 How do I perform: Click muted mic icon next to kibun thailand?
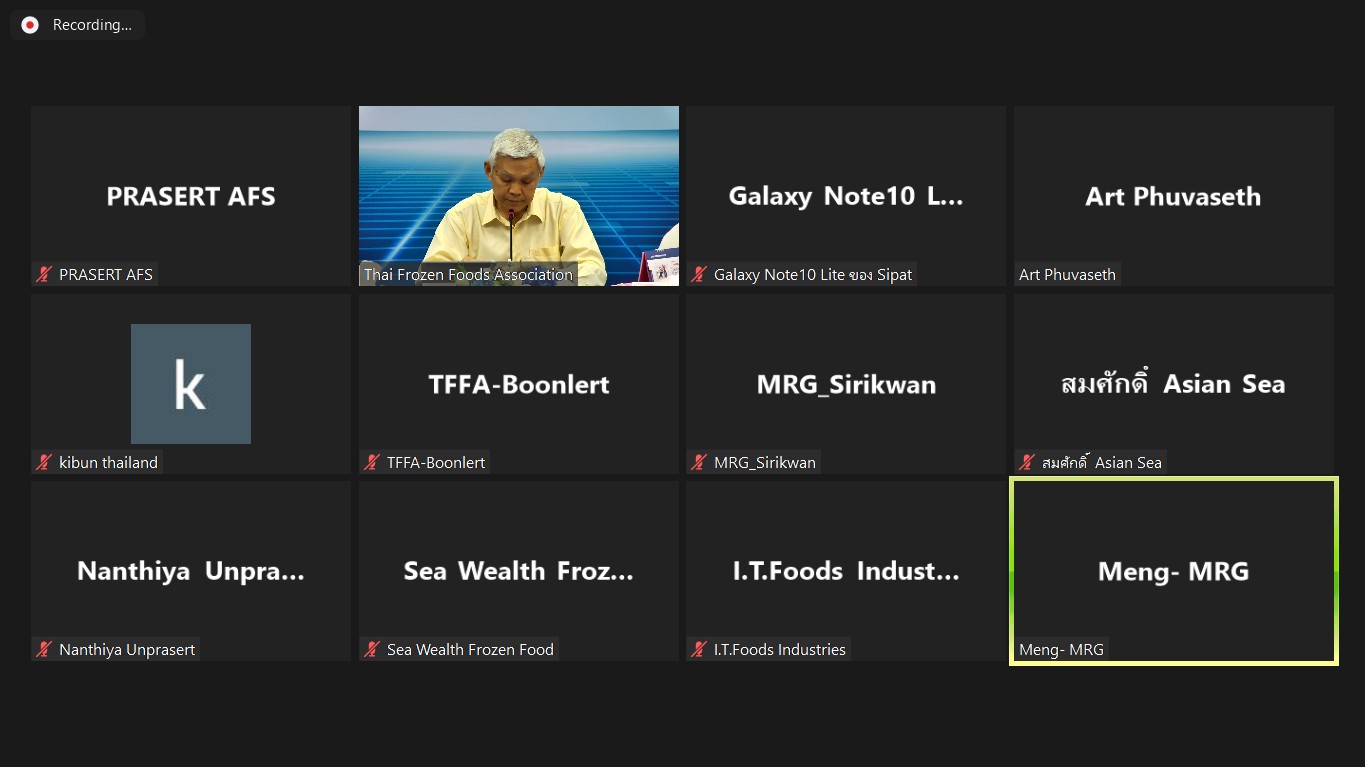click(x=44, y=462)
